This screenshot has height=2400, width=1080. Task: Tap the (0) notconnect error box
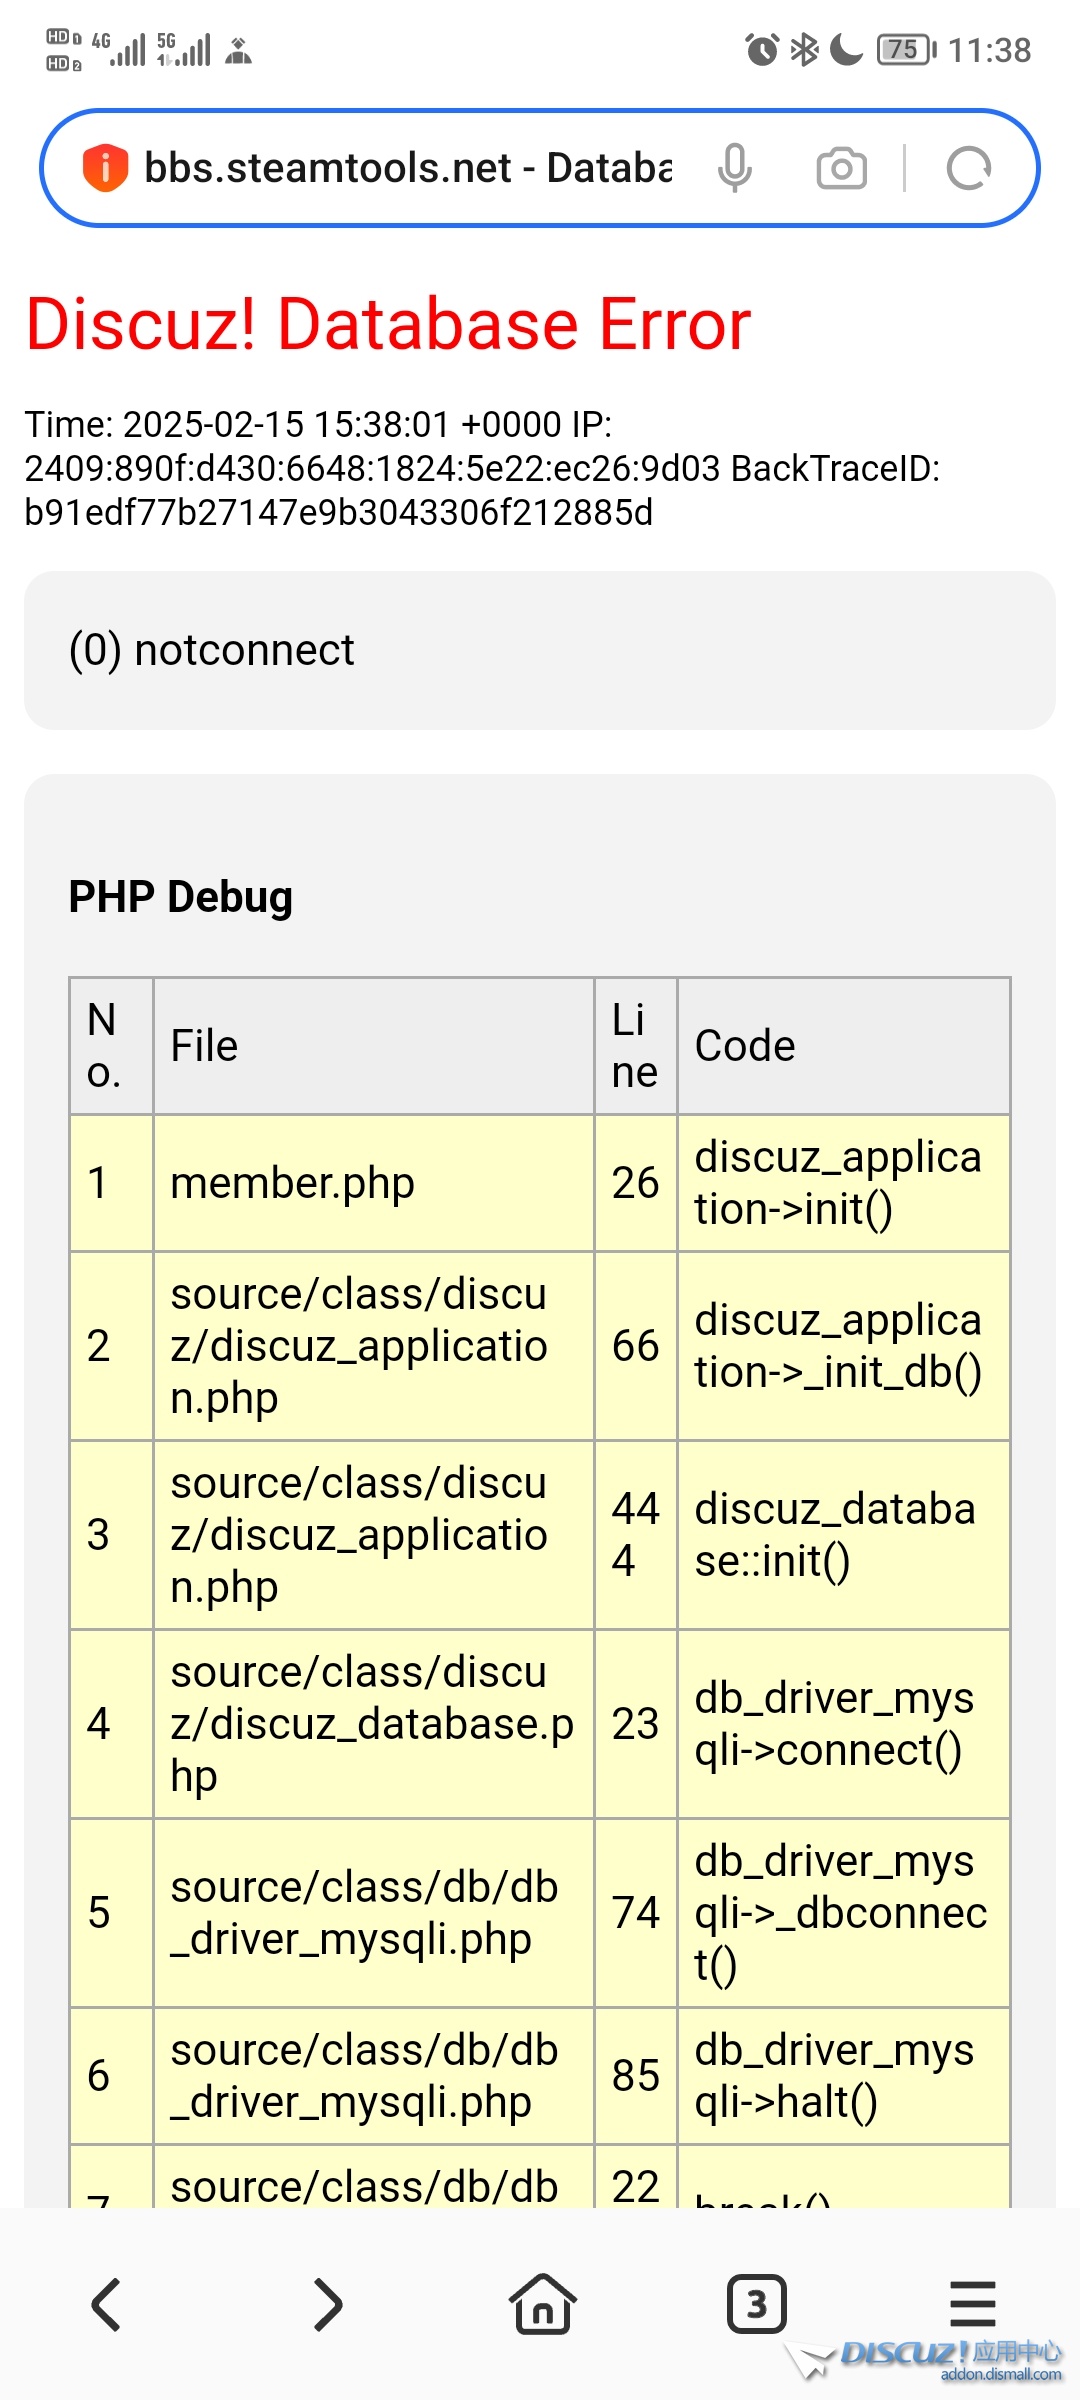[540, 650]
